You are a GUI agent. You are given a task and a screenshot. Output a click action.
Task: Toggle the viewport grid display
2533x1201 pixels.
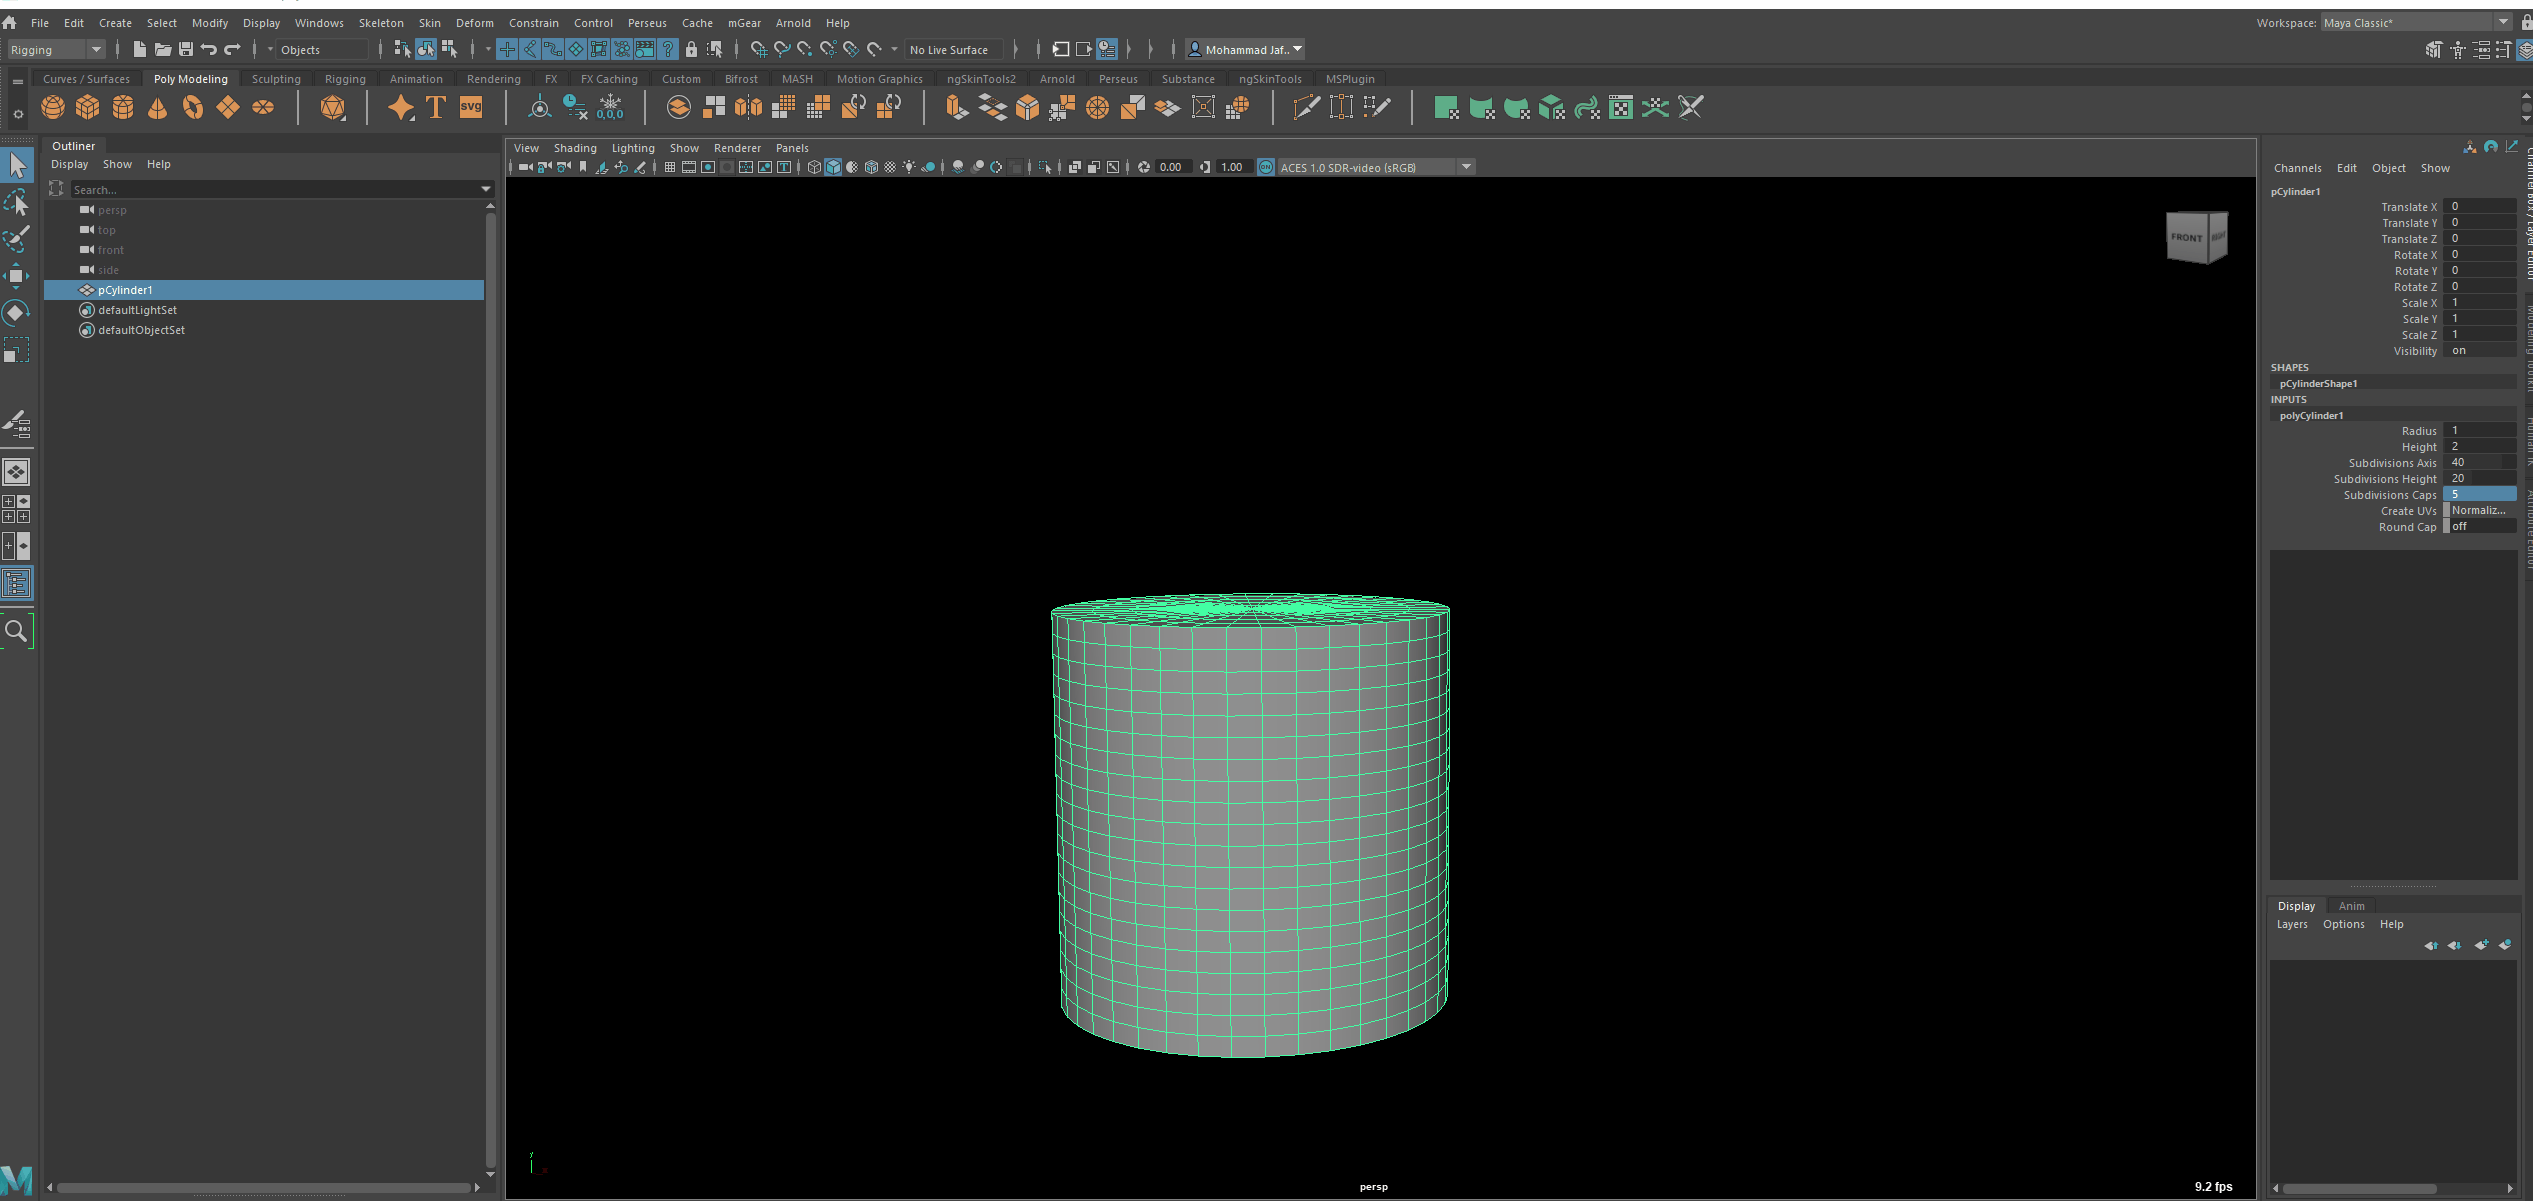point(670,167)
